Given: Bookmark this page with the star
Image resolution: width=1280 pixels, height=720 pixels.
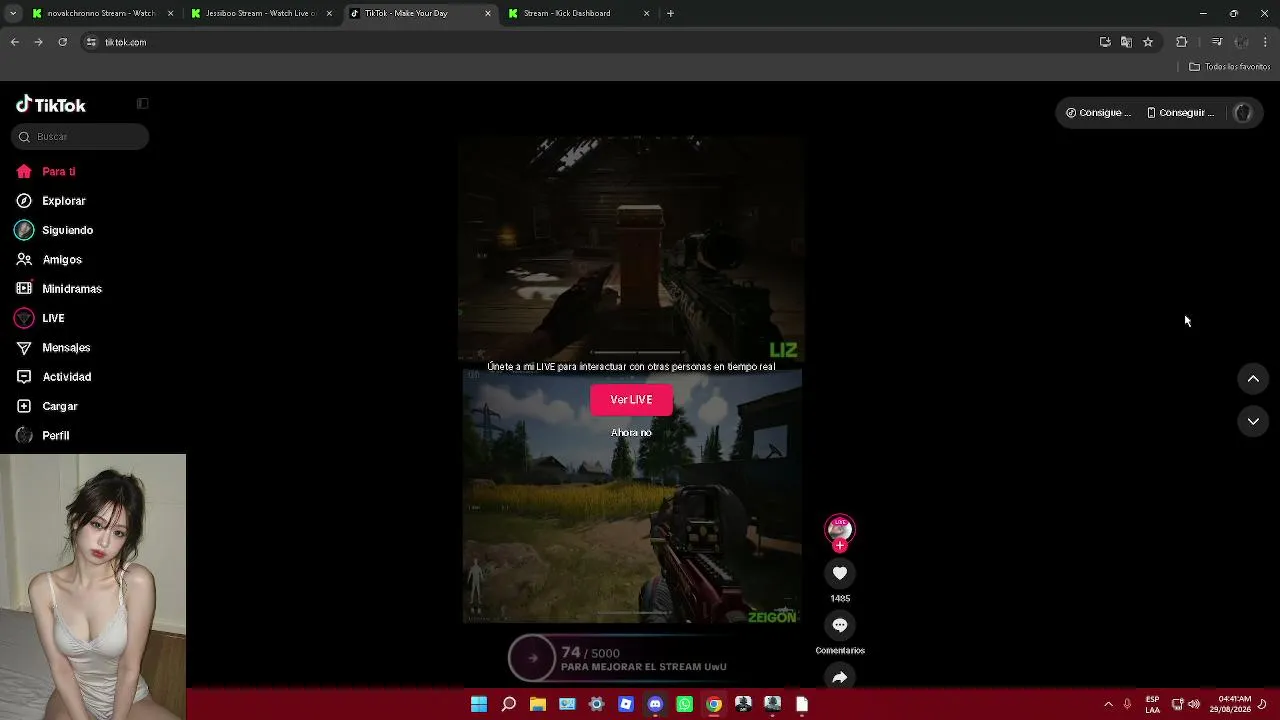Looking at the screenshot, I should click(1148, 42).
